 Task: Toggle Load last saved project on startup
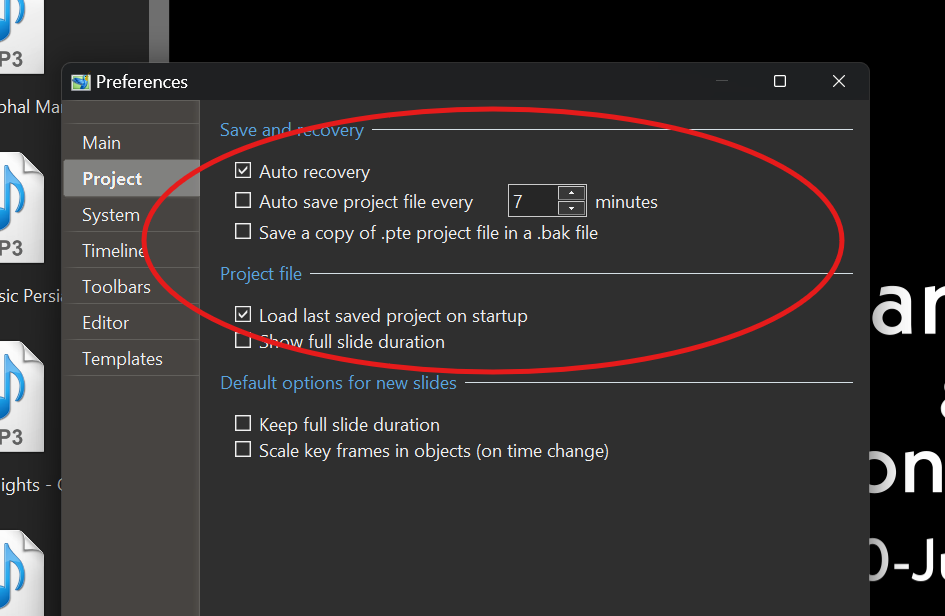[x=243, y=315]
